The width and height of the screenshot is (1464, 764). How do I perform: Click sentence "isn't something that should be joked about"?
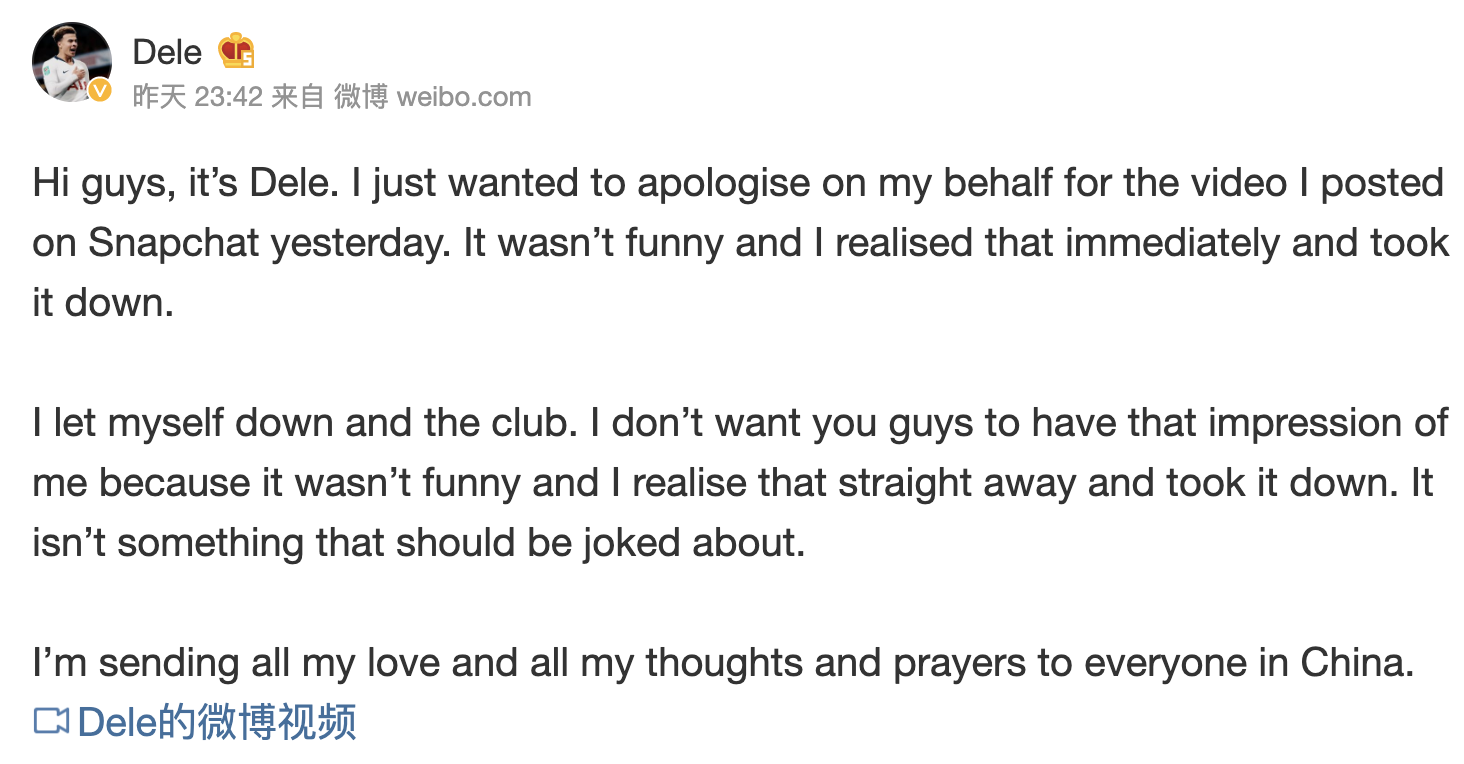[x=418, y=543]
